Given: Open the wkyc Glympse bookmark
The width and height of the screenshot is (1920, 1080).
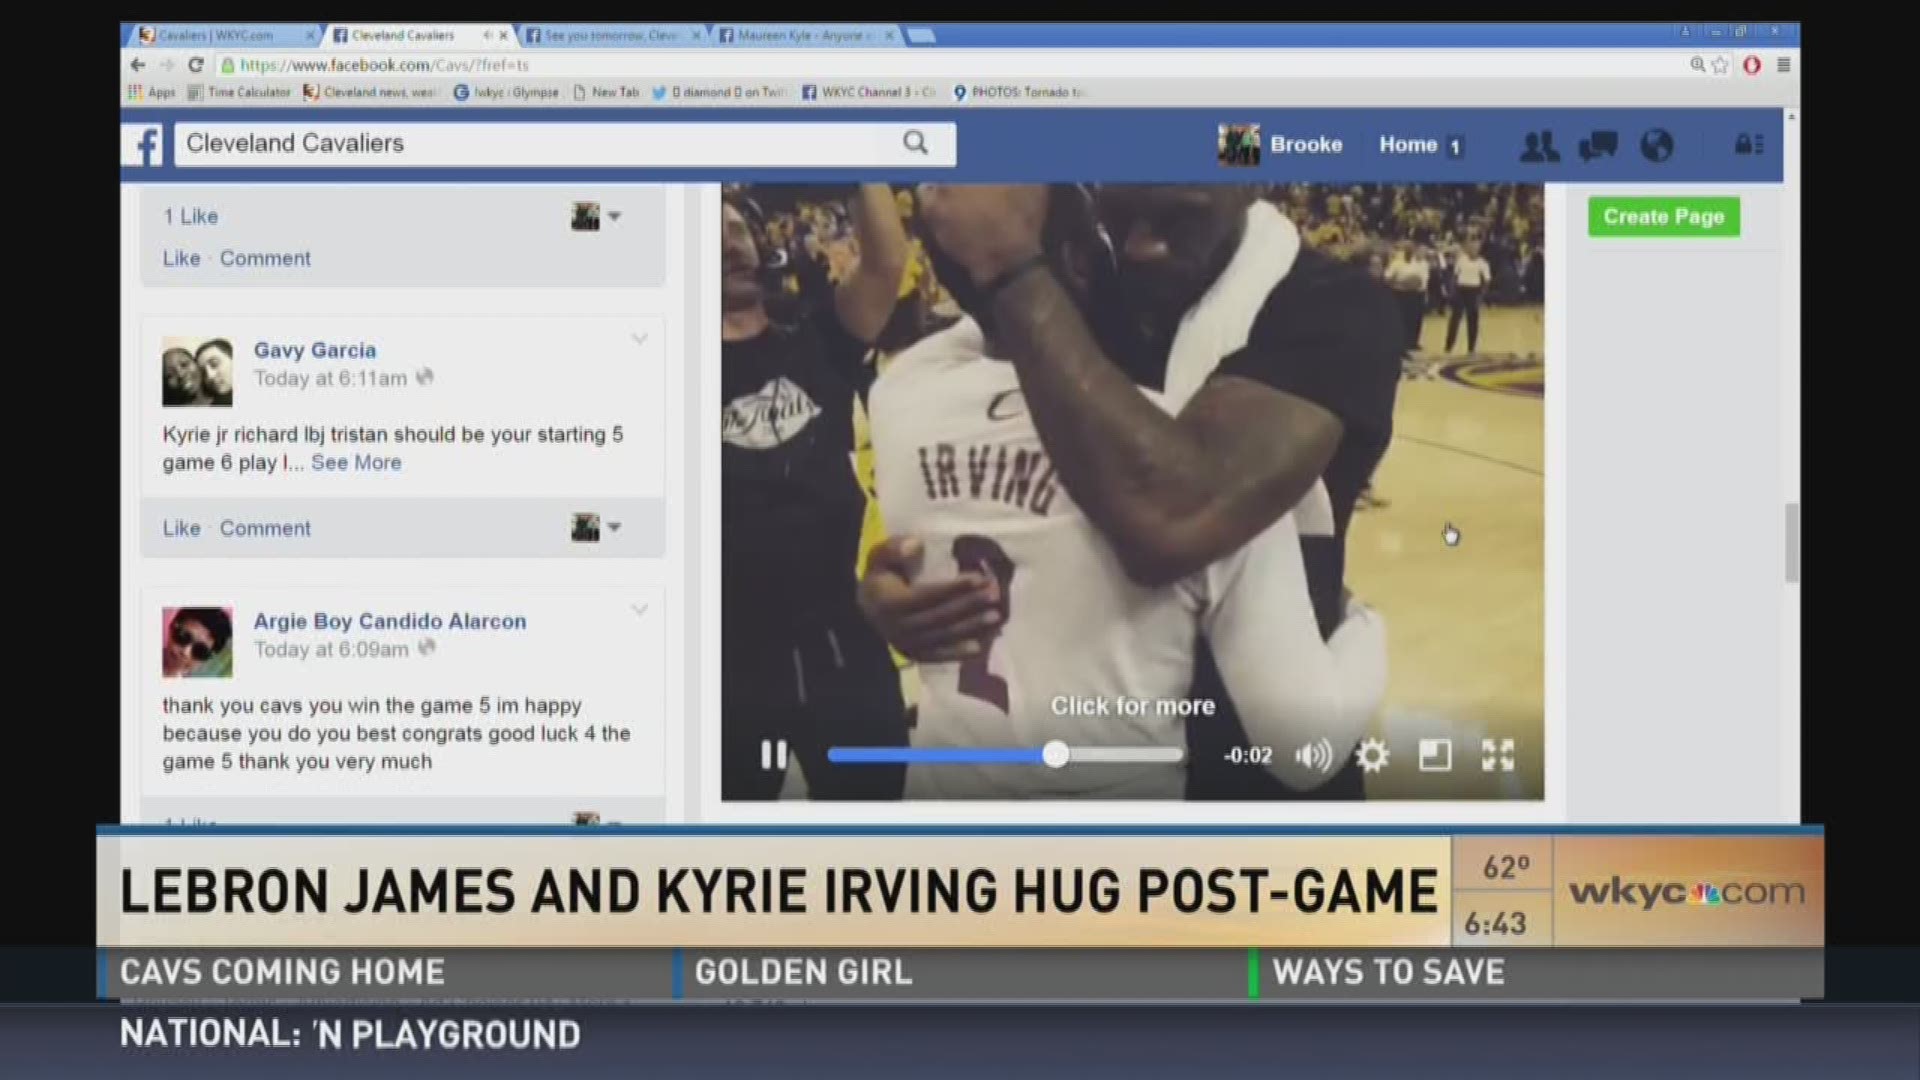Looking at the screenshot, I should pos(506,92).
